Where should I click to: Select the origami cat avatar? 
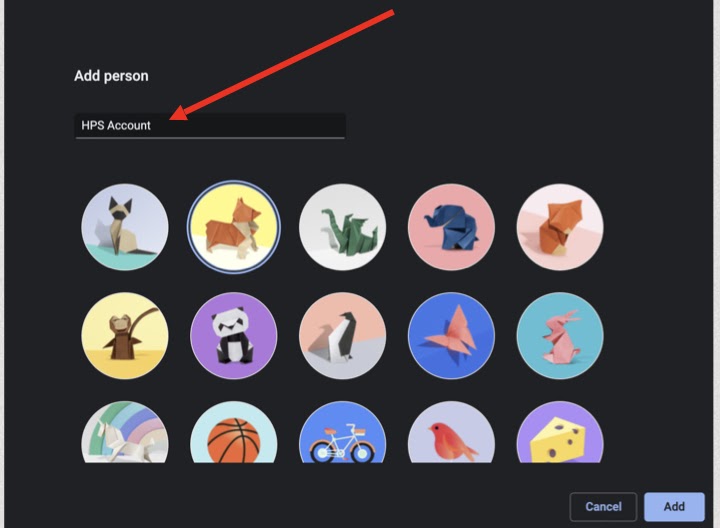[x=125, y=227]
